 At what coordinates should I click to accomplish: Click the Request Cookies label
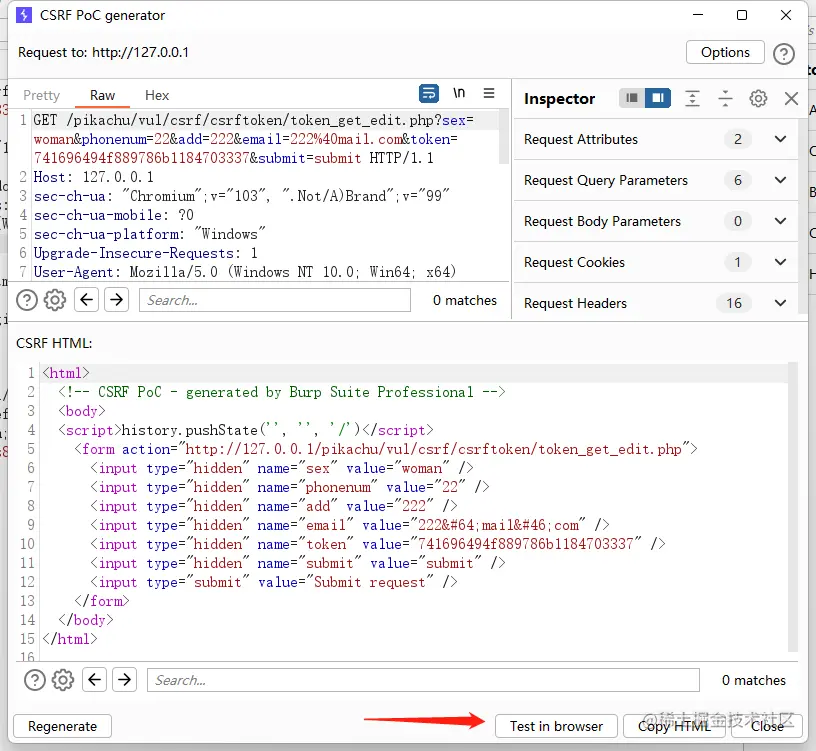coord(574,262)
